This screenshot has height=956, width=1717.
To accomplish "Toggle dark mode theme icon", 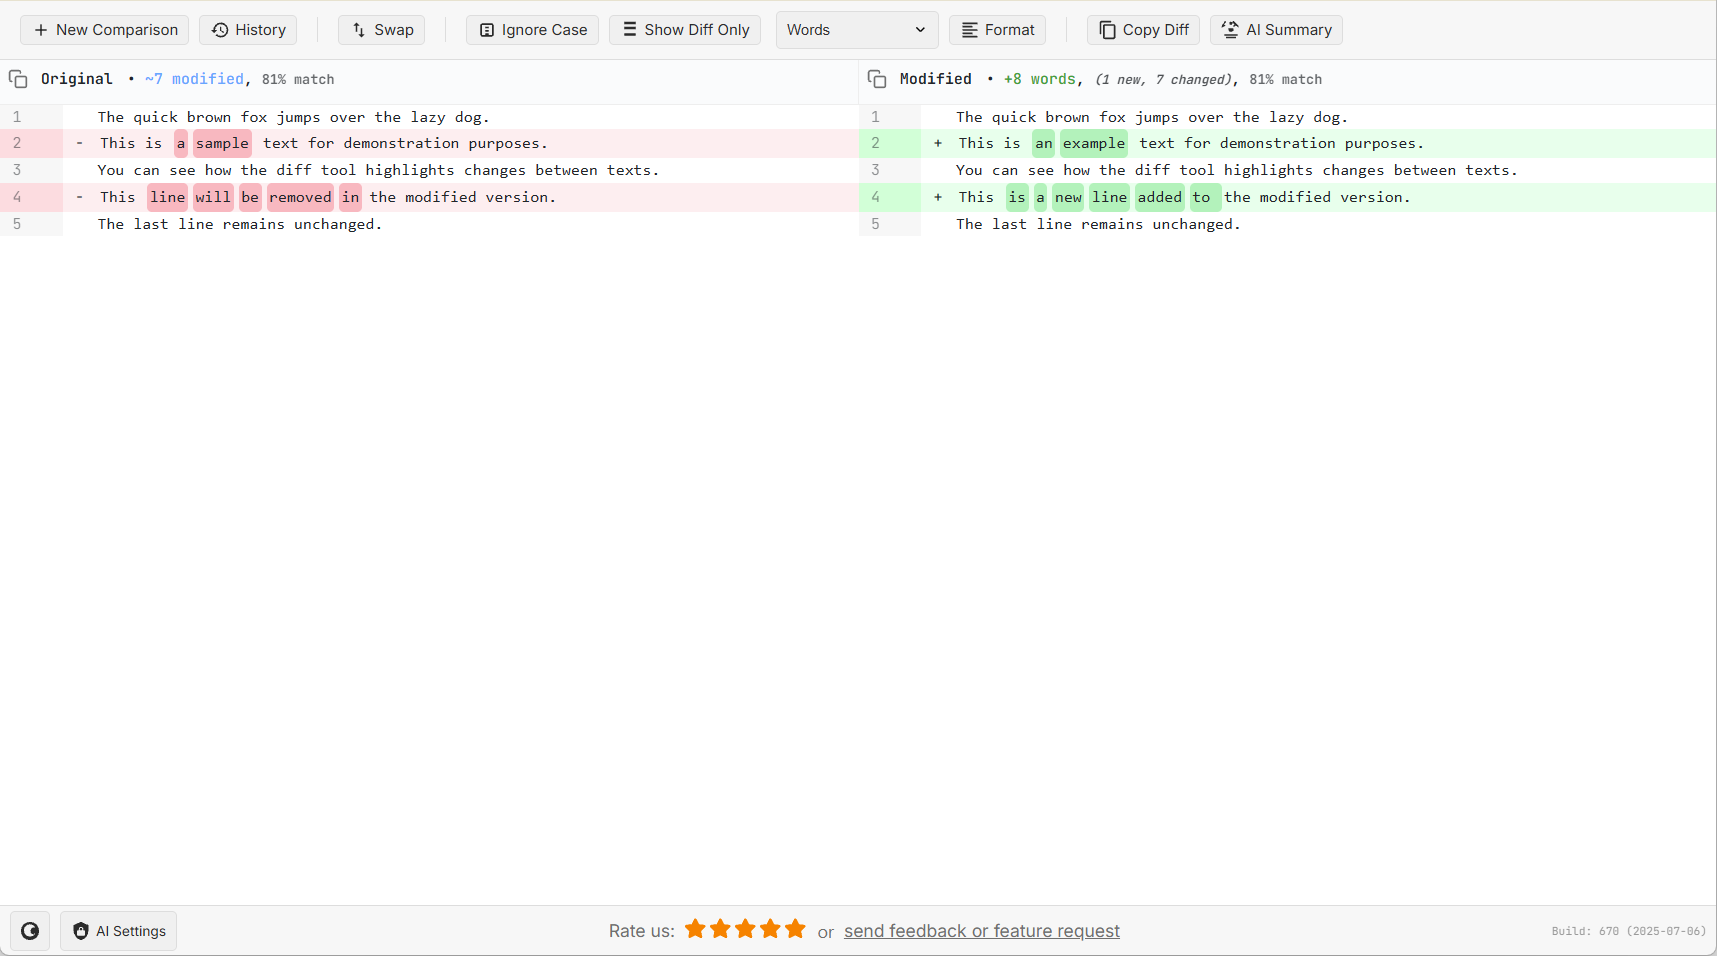I will pos(30,931).
